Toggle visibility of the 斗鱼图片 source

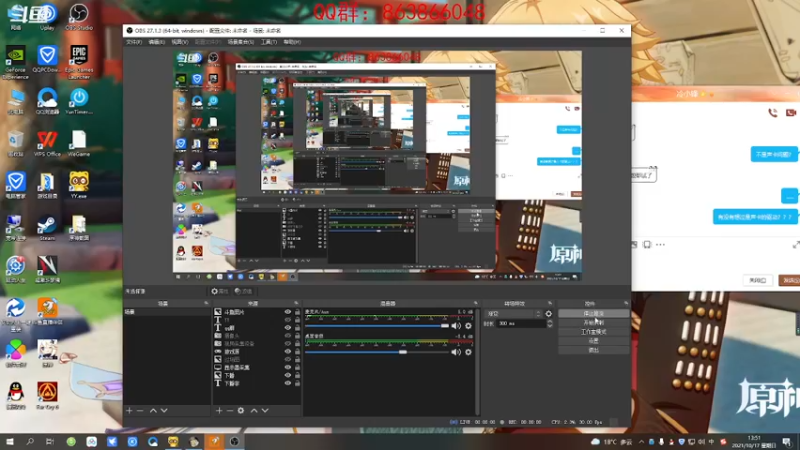[x=288, y=312]
